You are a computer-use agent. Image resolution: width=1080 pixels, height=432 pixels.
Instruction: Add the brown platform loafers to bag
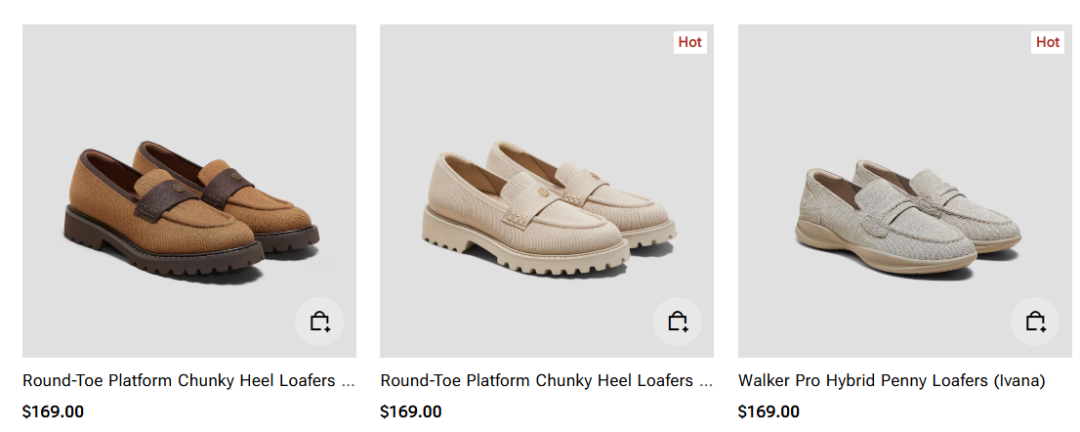point(319,322)
